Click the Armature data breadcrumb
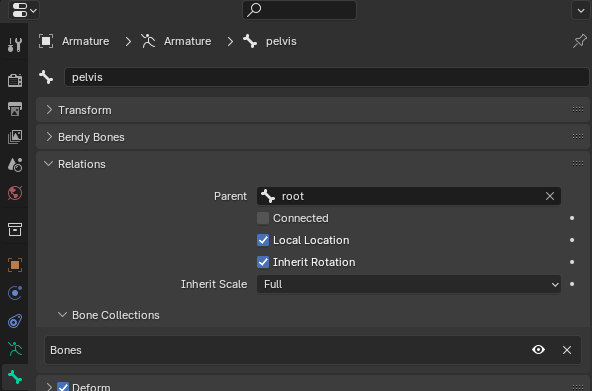The image size is (592, 391). pos(176,41)
